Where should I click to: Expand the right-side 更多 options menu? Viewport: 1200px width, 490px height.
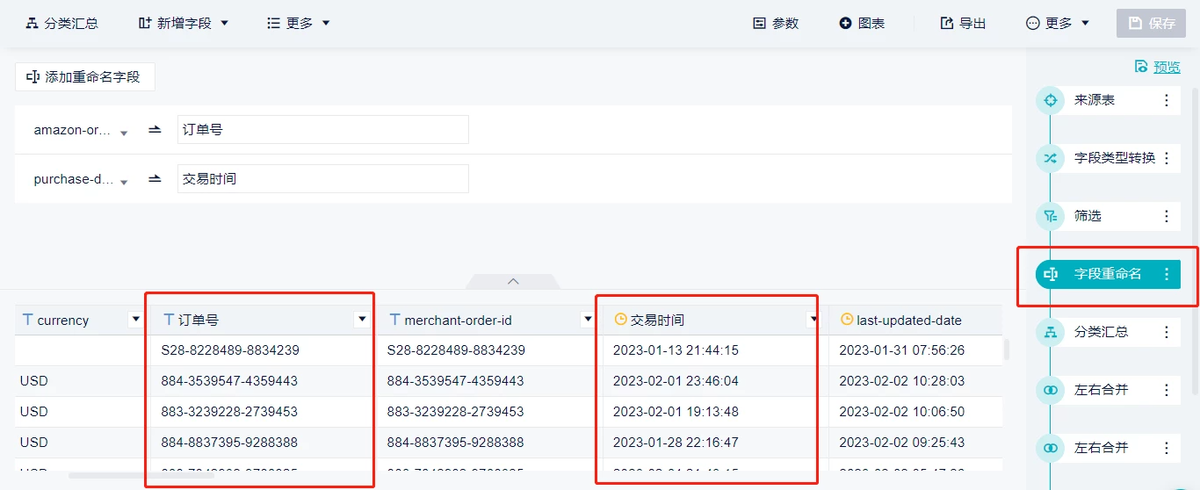[1057, 23]
